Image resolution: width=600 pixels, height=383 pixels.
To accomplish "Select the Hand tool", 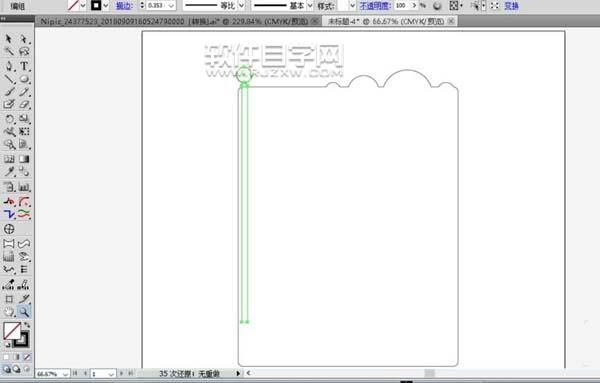I will (x=9, y=312).
